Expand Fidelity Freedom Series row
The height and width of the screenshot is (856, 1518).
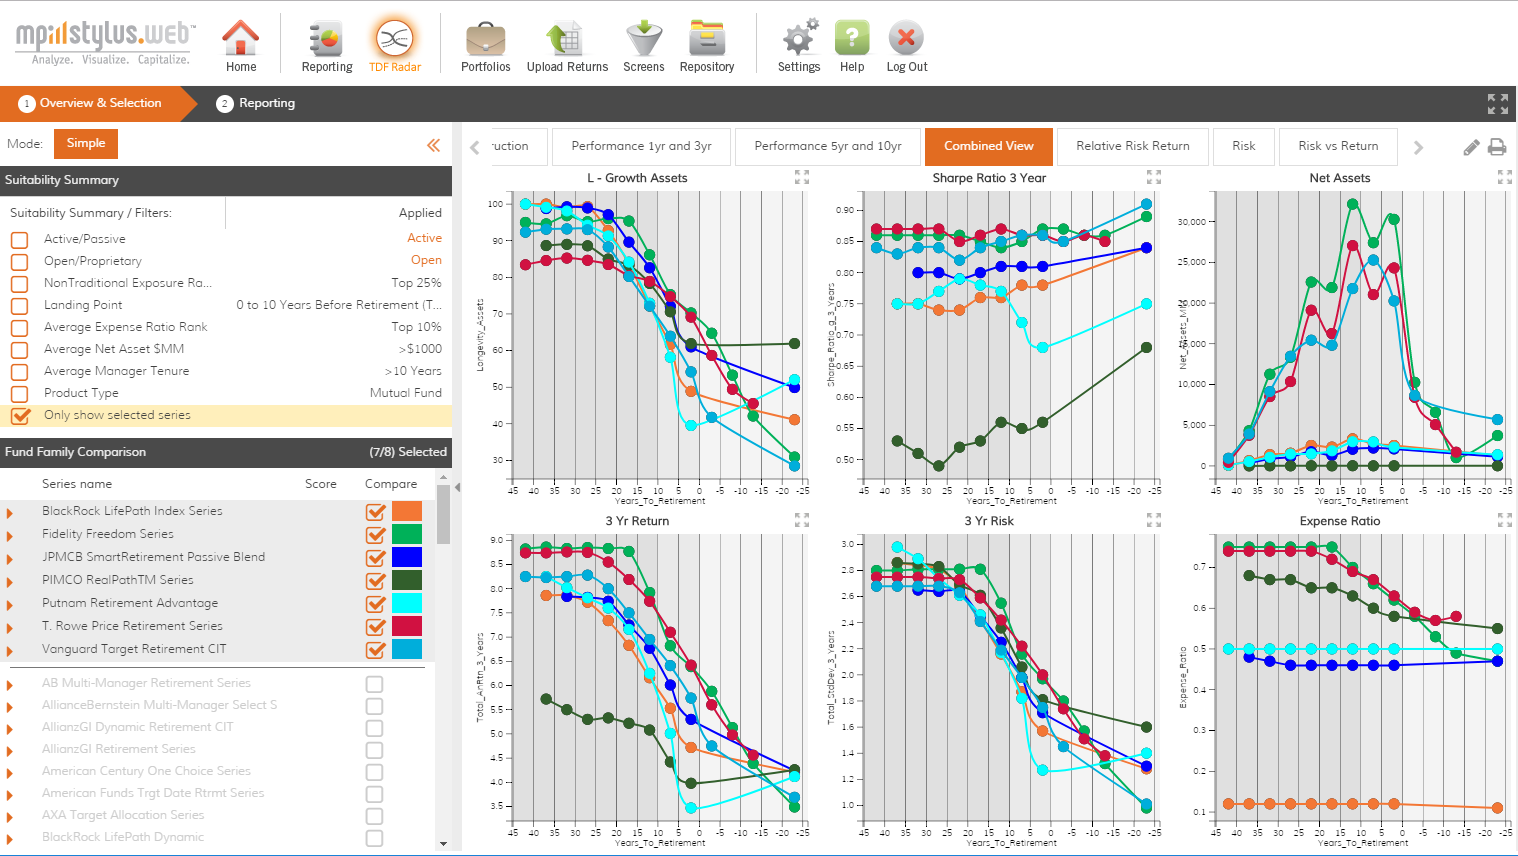click(10, 536)
